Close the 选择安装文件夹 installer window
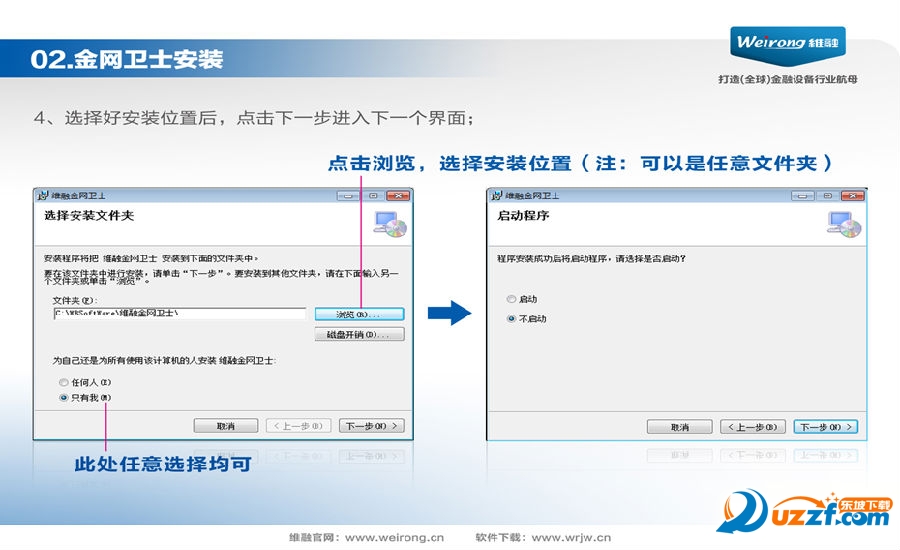 pyautogui.click(x=398, y=196)
